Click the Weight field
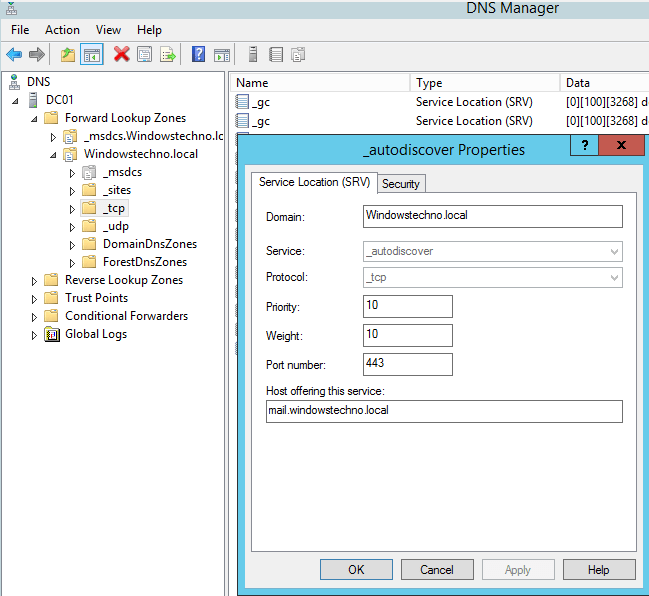This screenshot has height=596, width=649. [408, 335]
